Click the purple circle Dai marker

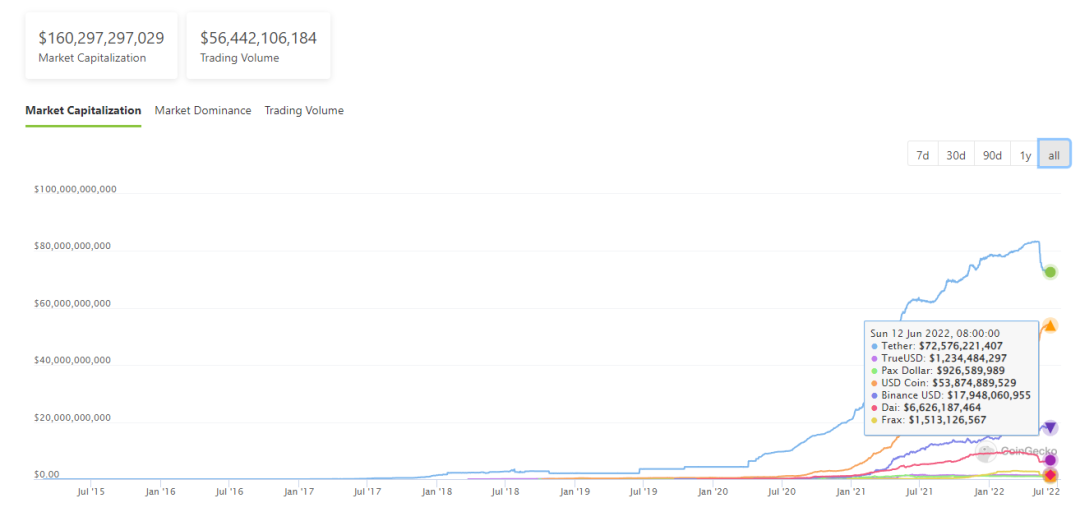pos(1050,460)
